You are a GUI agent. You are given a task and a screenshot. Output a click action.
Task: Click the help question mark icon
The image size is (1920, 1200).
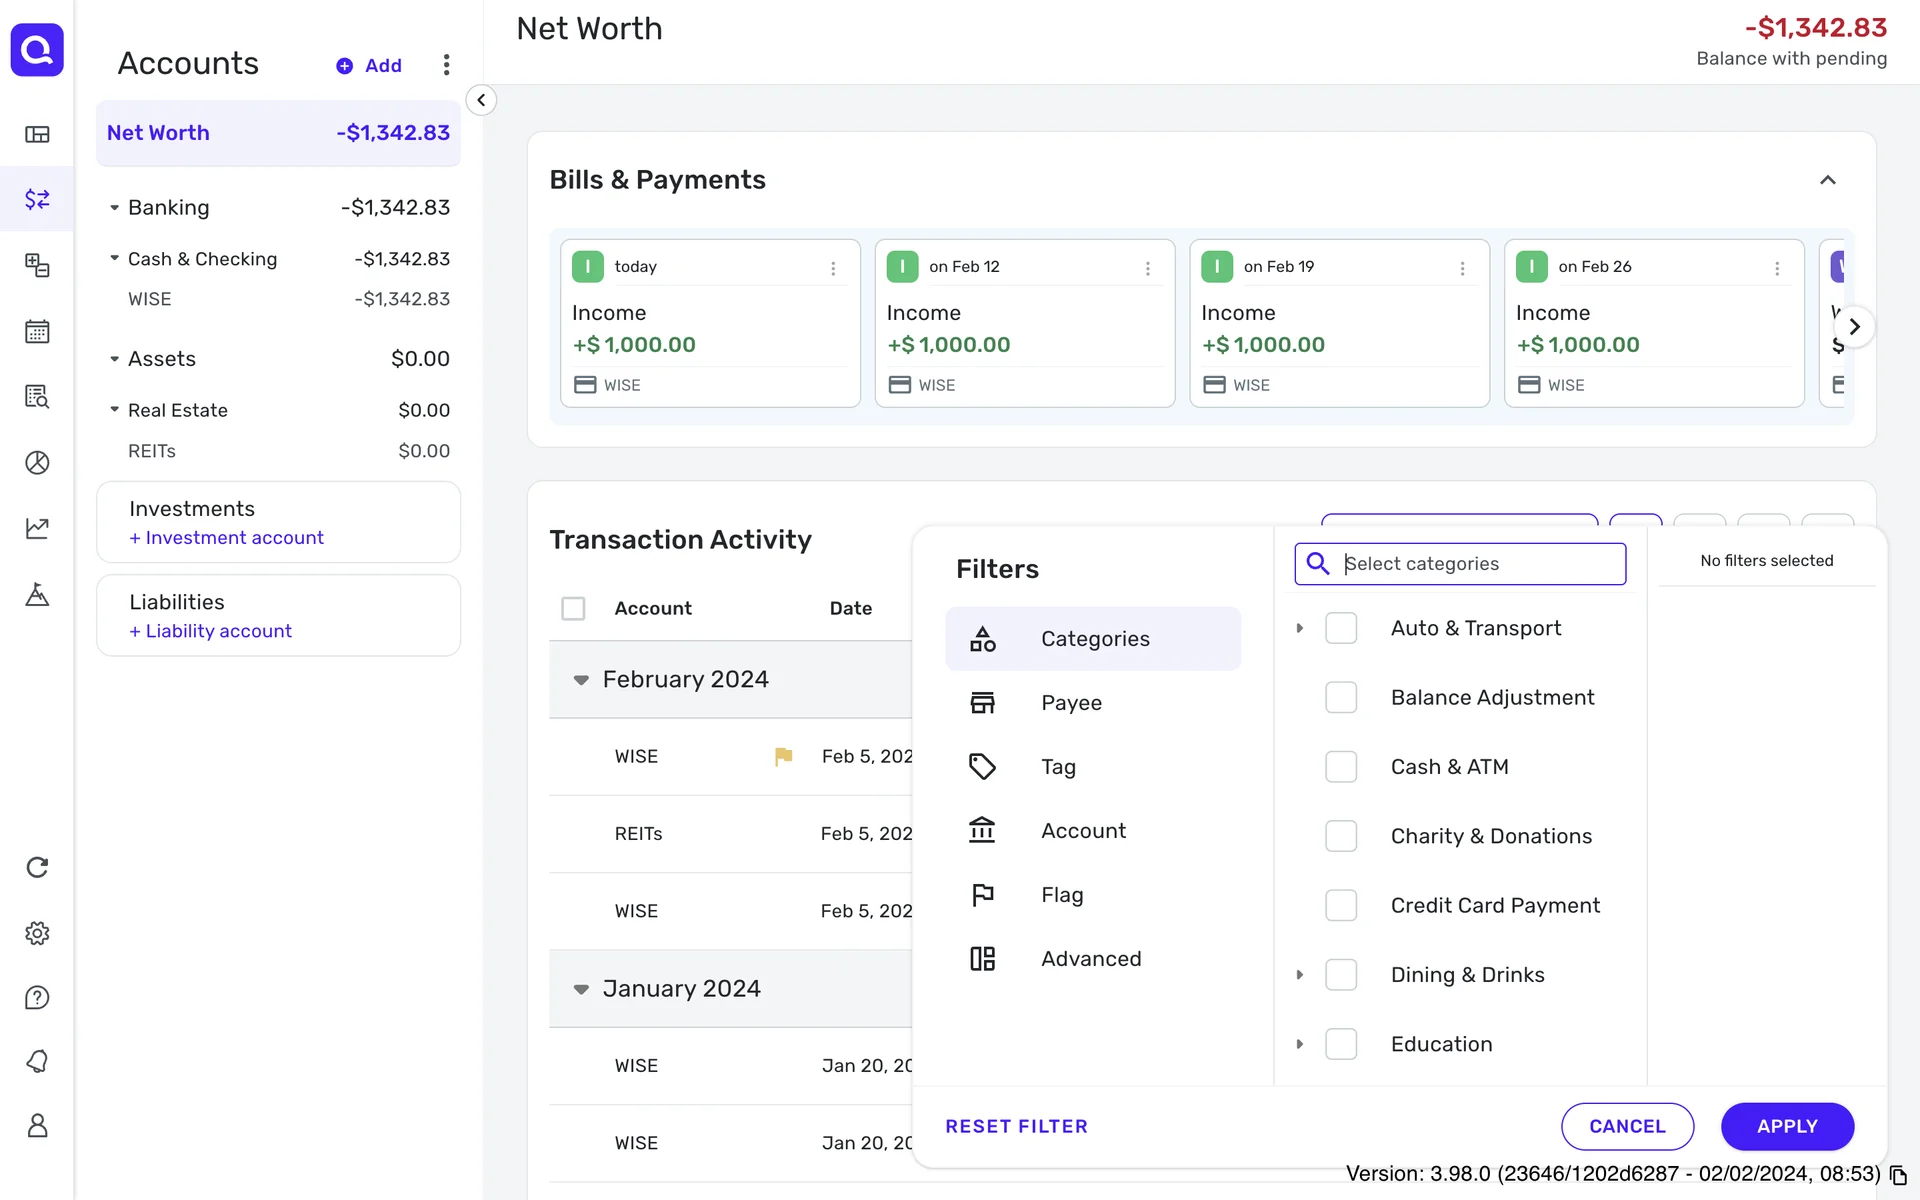point(37,998)
